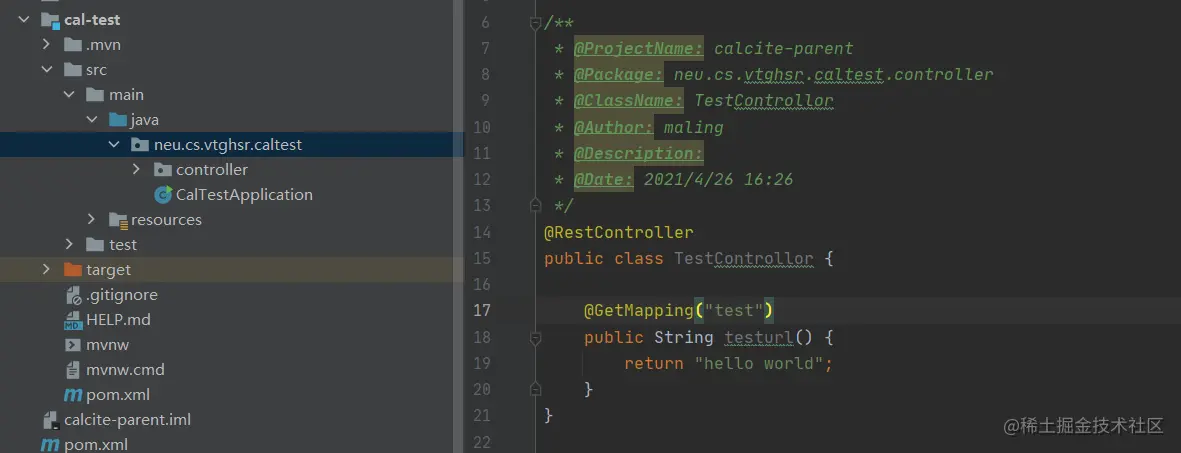This screenshot has height=453, width=1181.
Task: Click the neu.cs.vtghsr.caltest package icon
Action: point(140,144)
